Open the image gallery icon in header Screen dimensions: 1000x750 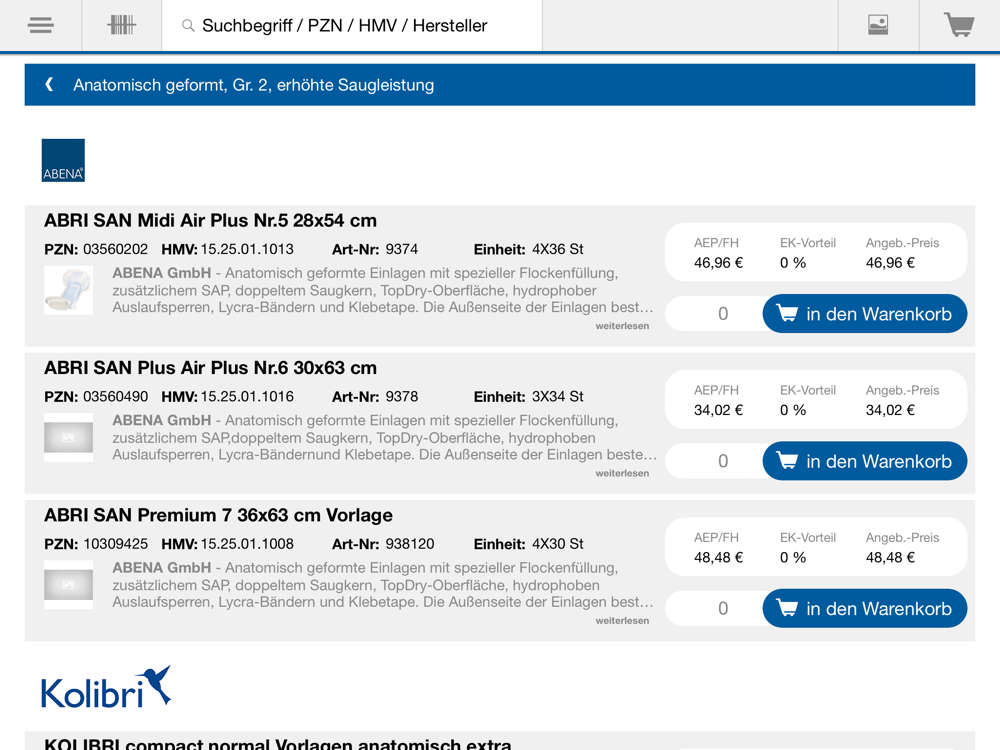878,26
